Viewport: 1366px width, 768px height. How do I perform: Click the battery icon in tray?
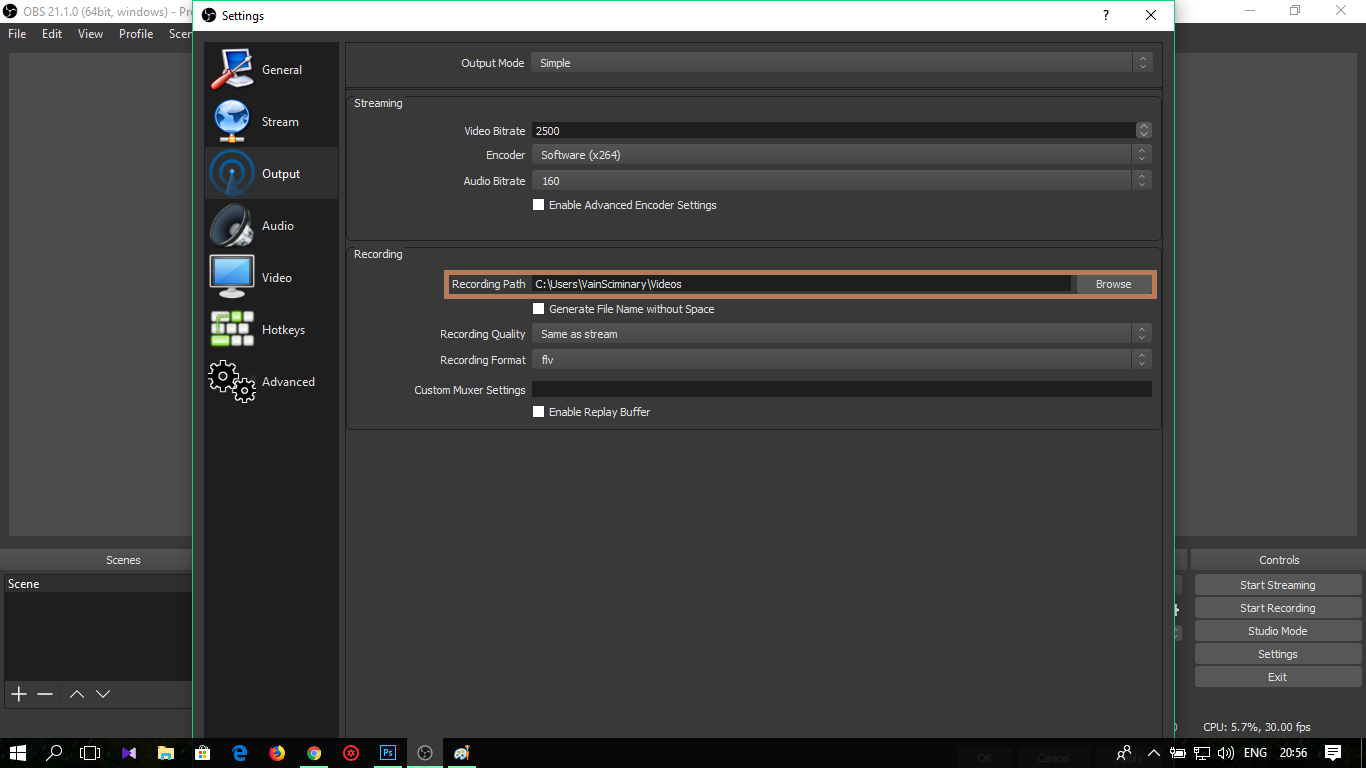point(1178,753)
